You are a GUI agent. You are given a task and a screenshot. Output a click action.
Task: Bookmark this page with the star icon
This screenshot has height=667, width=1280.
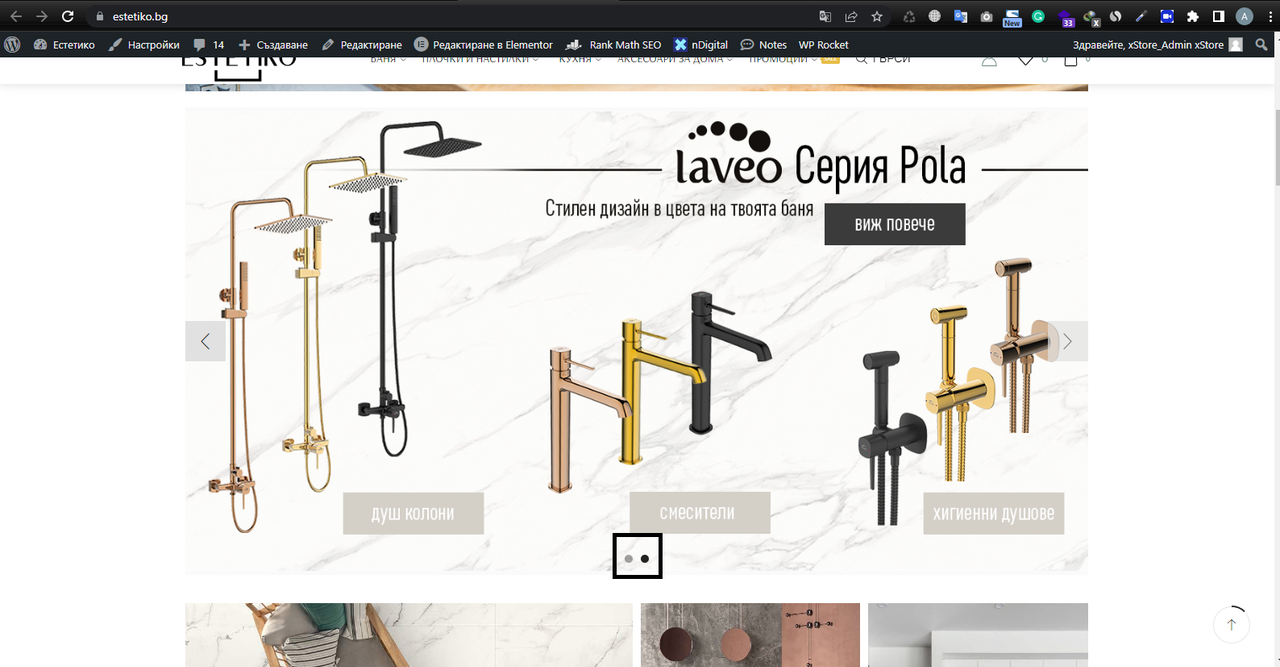point(877,16)
